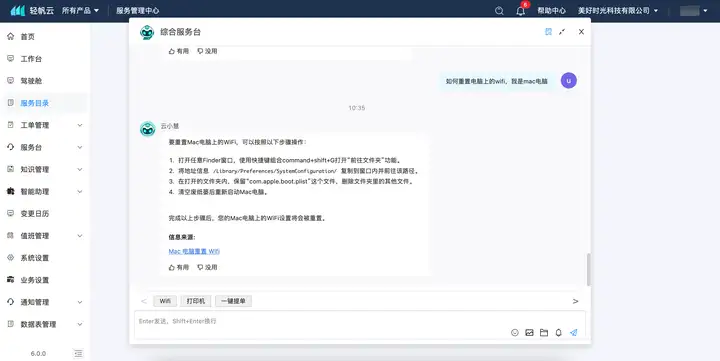Click the 知识管理 sidebar icon
The width and height of the screenshot is (720, 361).
tap(11, 169)
